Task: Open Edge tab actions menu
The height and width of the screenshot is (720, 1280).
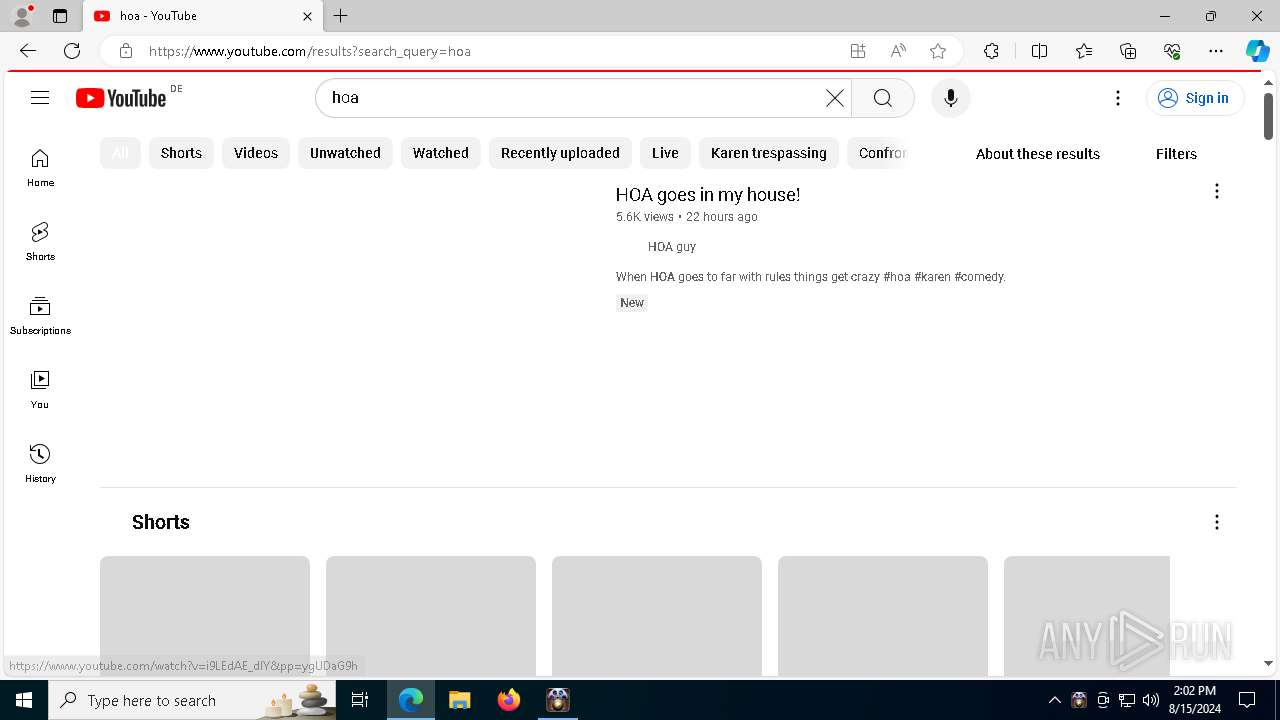Action: 60,16
